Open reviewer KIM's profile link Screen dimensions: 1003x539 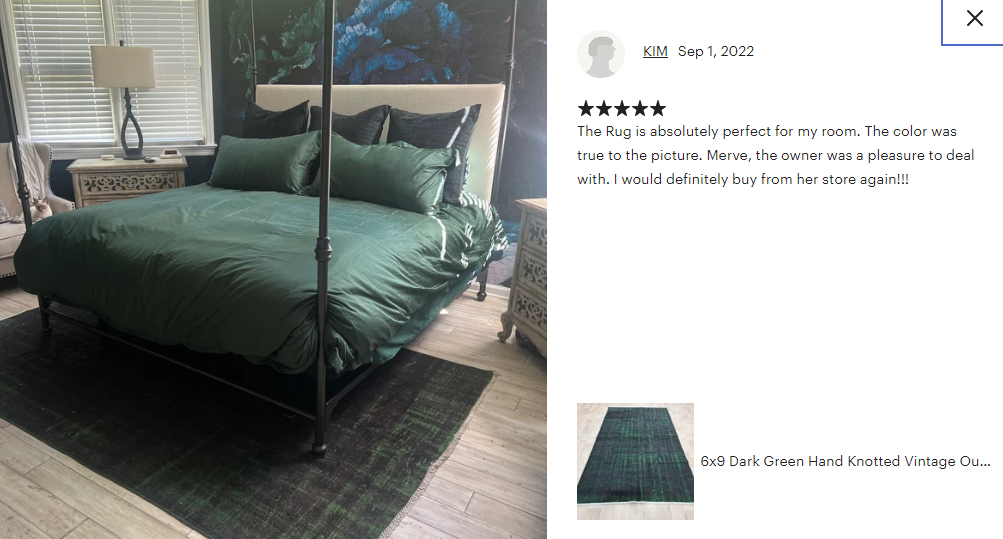pyautogui.click(x=655, y=51)
